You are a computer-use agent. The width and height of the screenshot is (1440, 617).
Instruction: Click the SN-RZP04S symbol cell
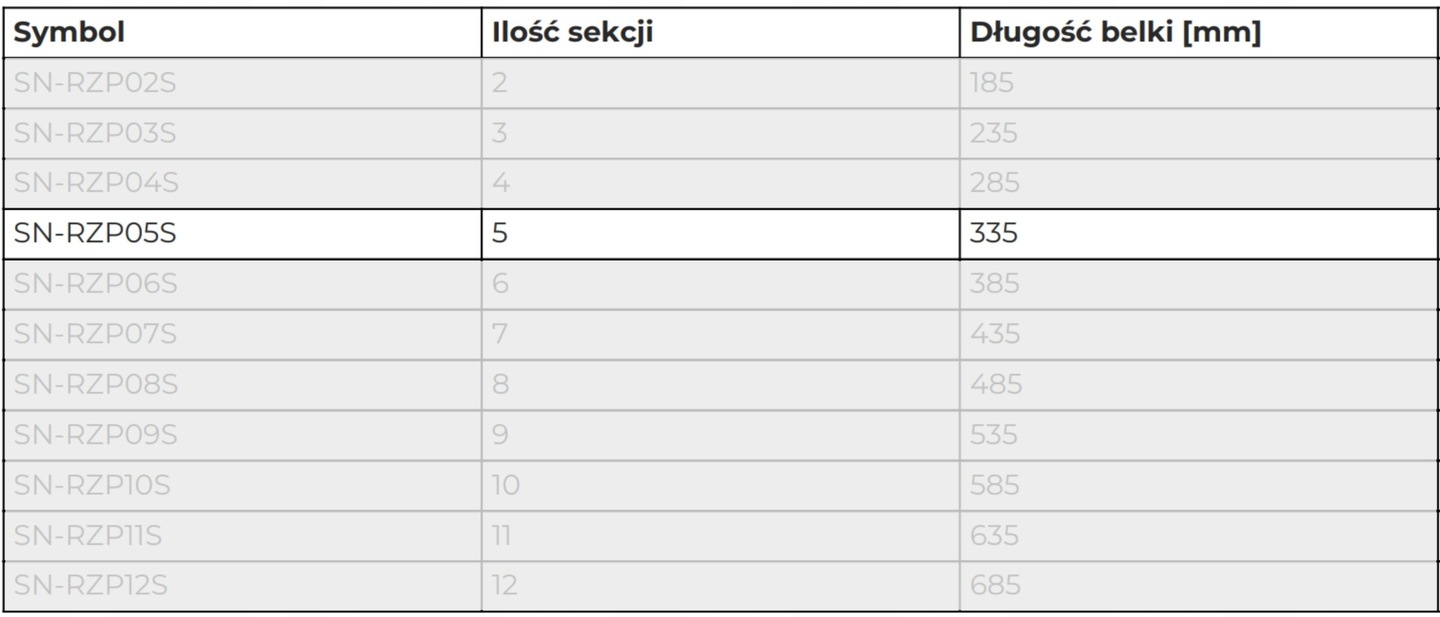point(95,183)
